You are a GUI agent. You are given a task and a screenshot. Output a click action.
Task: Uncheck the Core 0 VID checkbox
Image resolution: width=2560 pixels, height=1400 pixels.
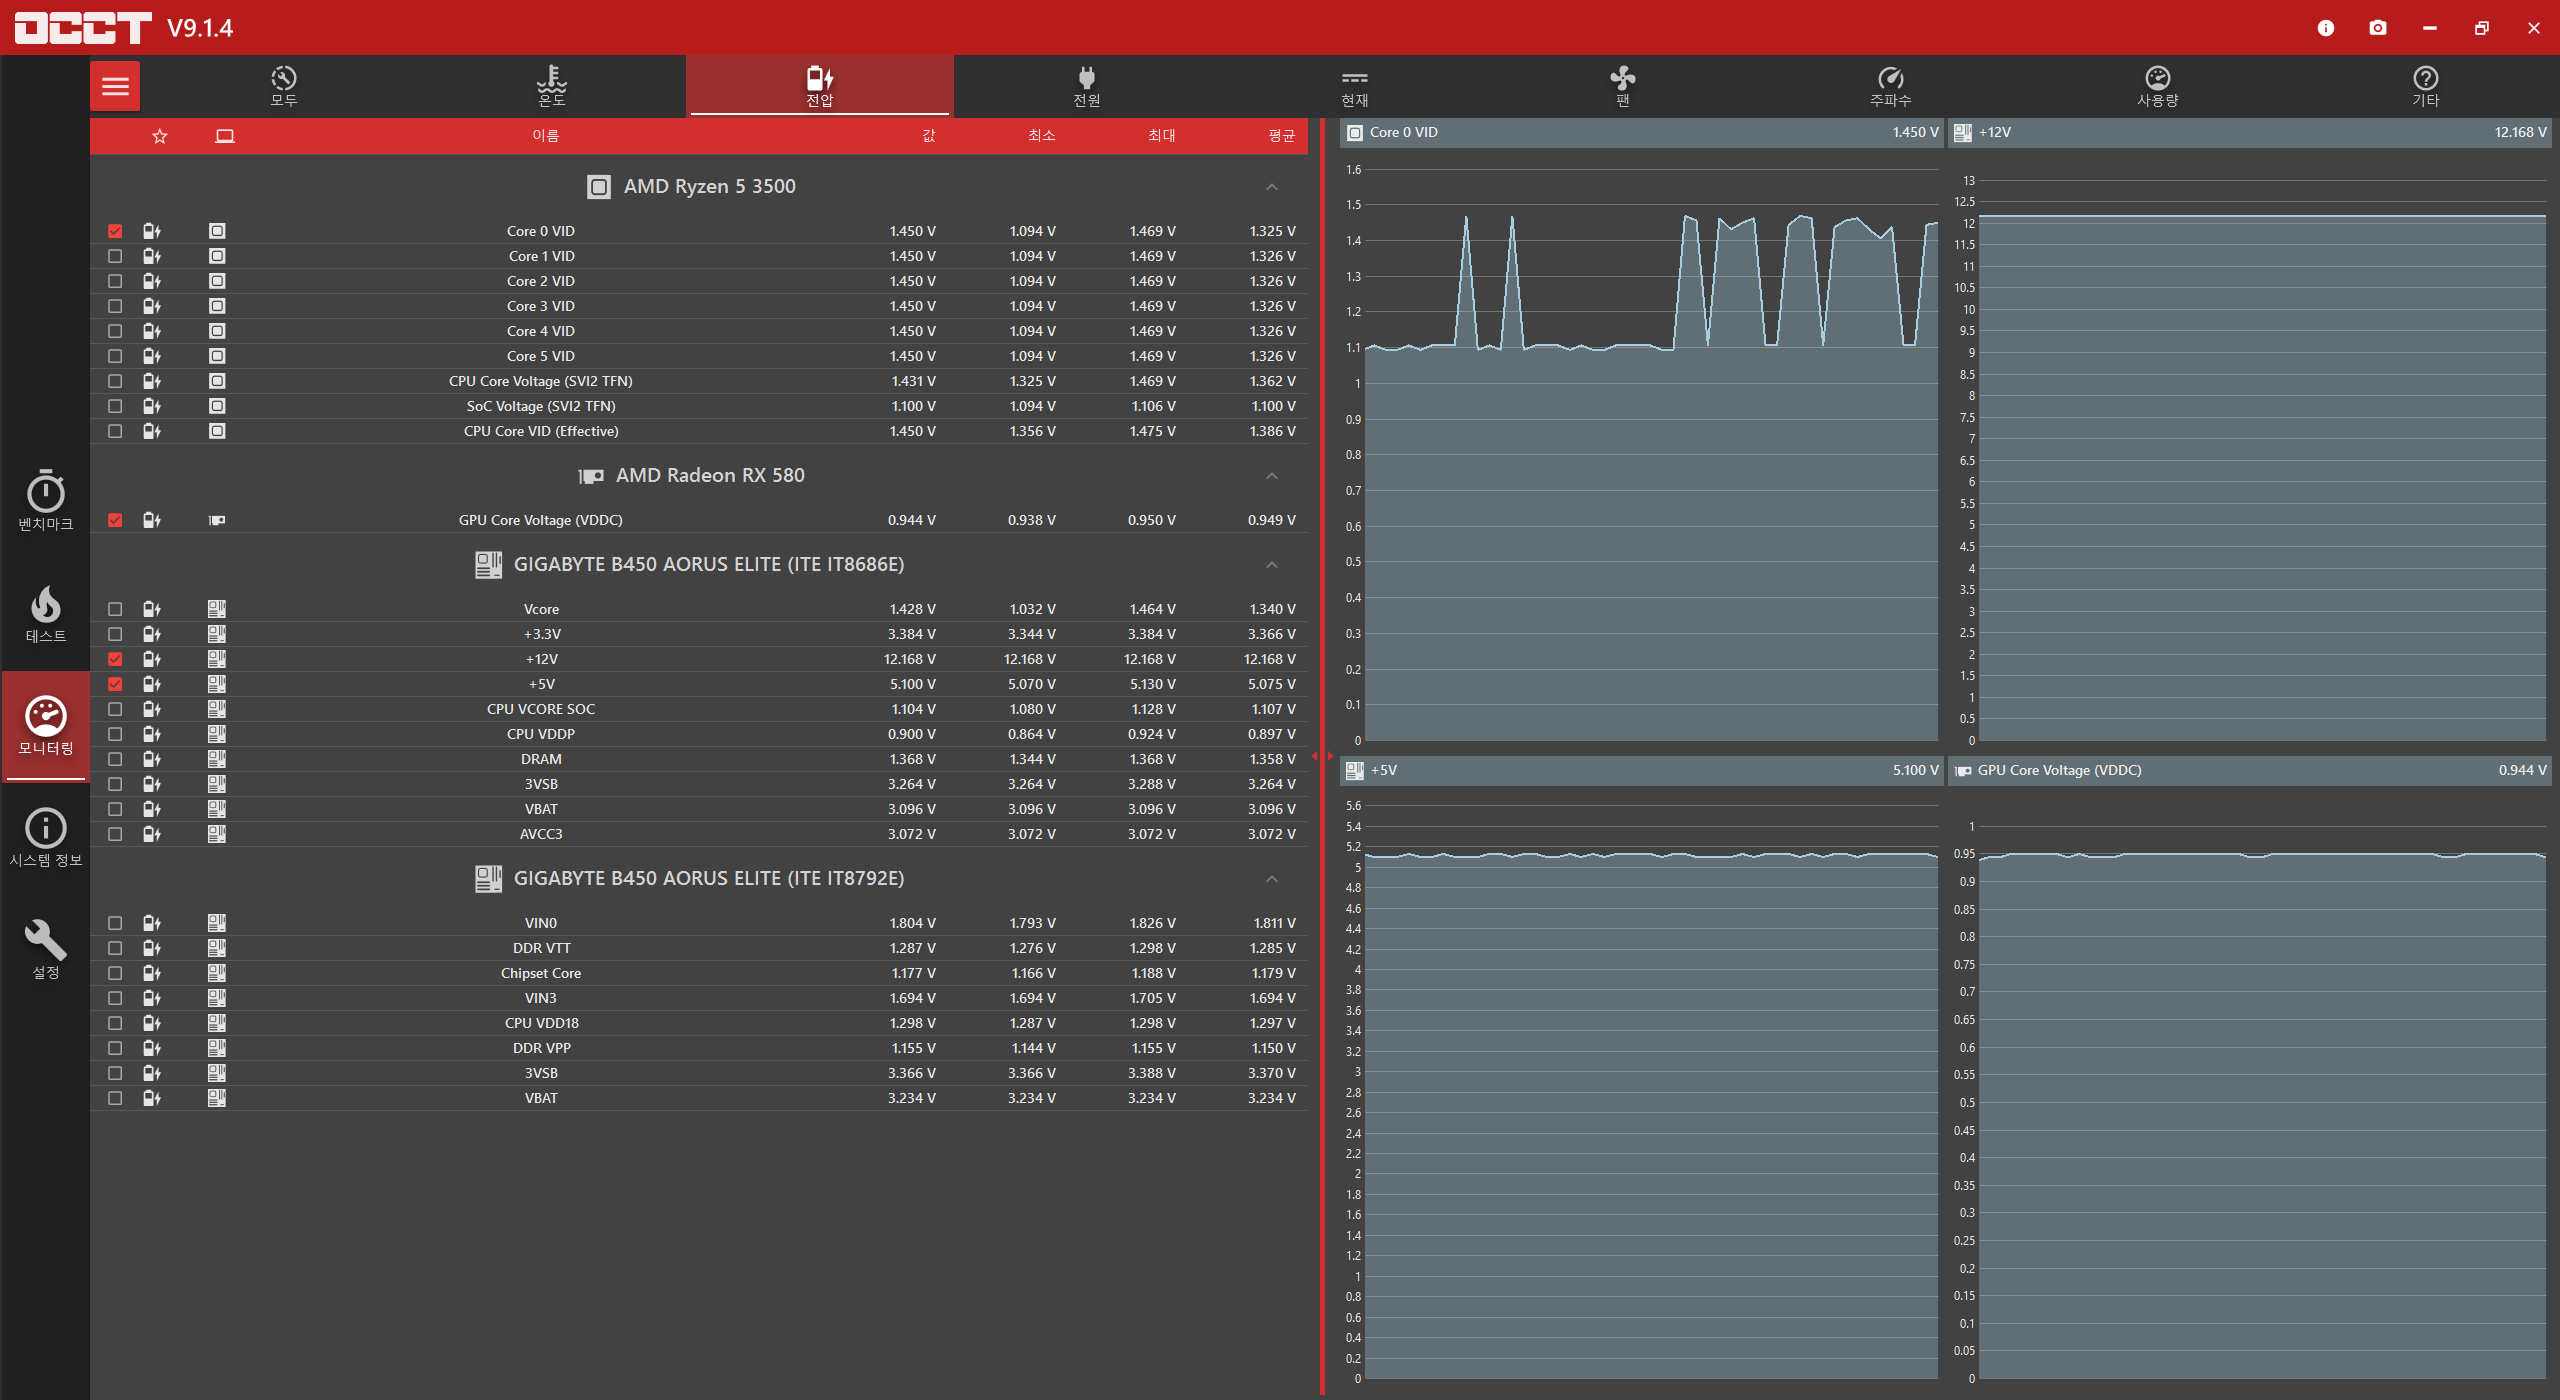click(x=115, y=231)
